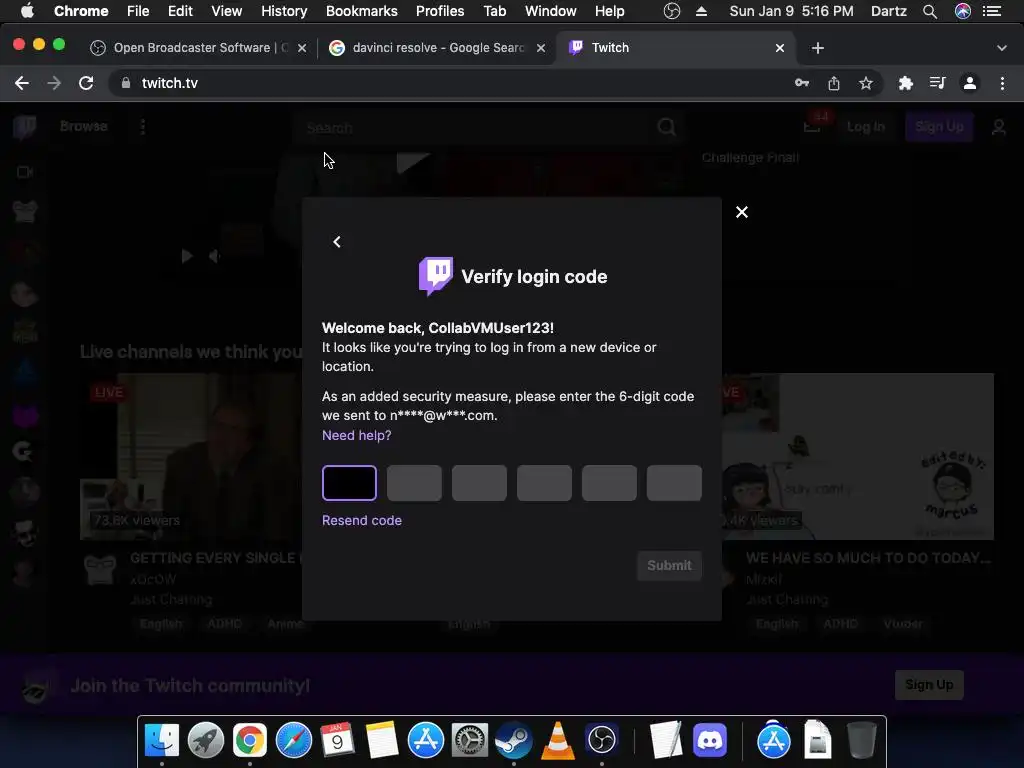Click the Twitch user account icon
The image size is (1024, 768).
999,127
